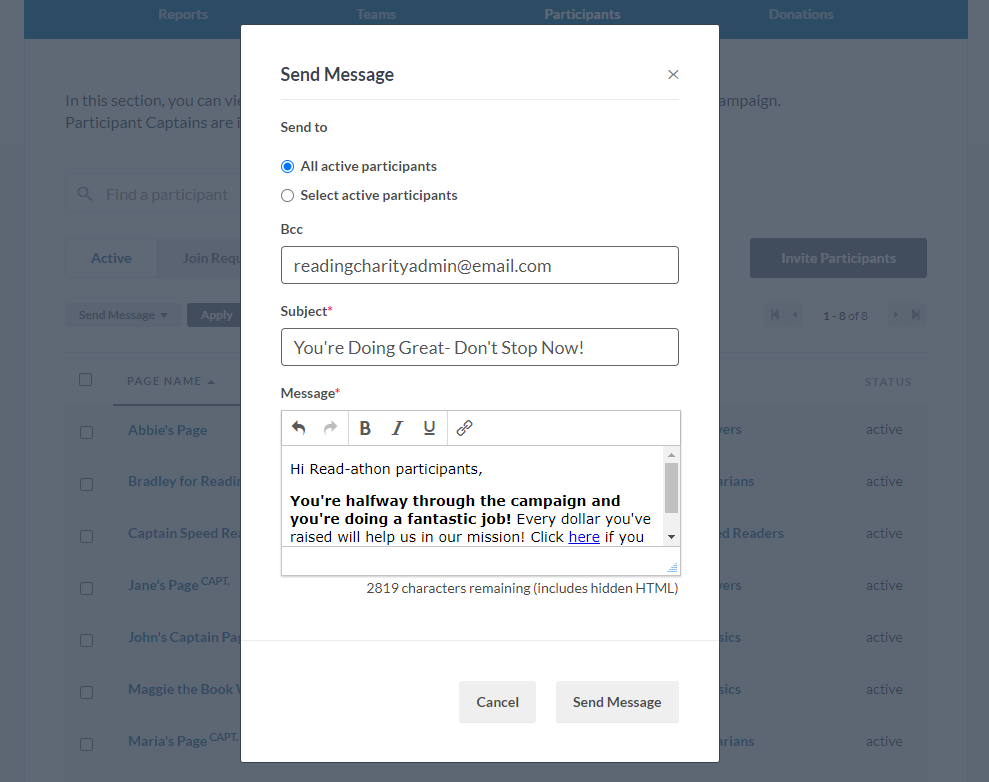Open the Donations tab
Image resolution: width=989 pixels, height=782 pixels.
coord(801,15)
